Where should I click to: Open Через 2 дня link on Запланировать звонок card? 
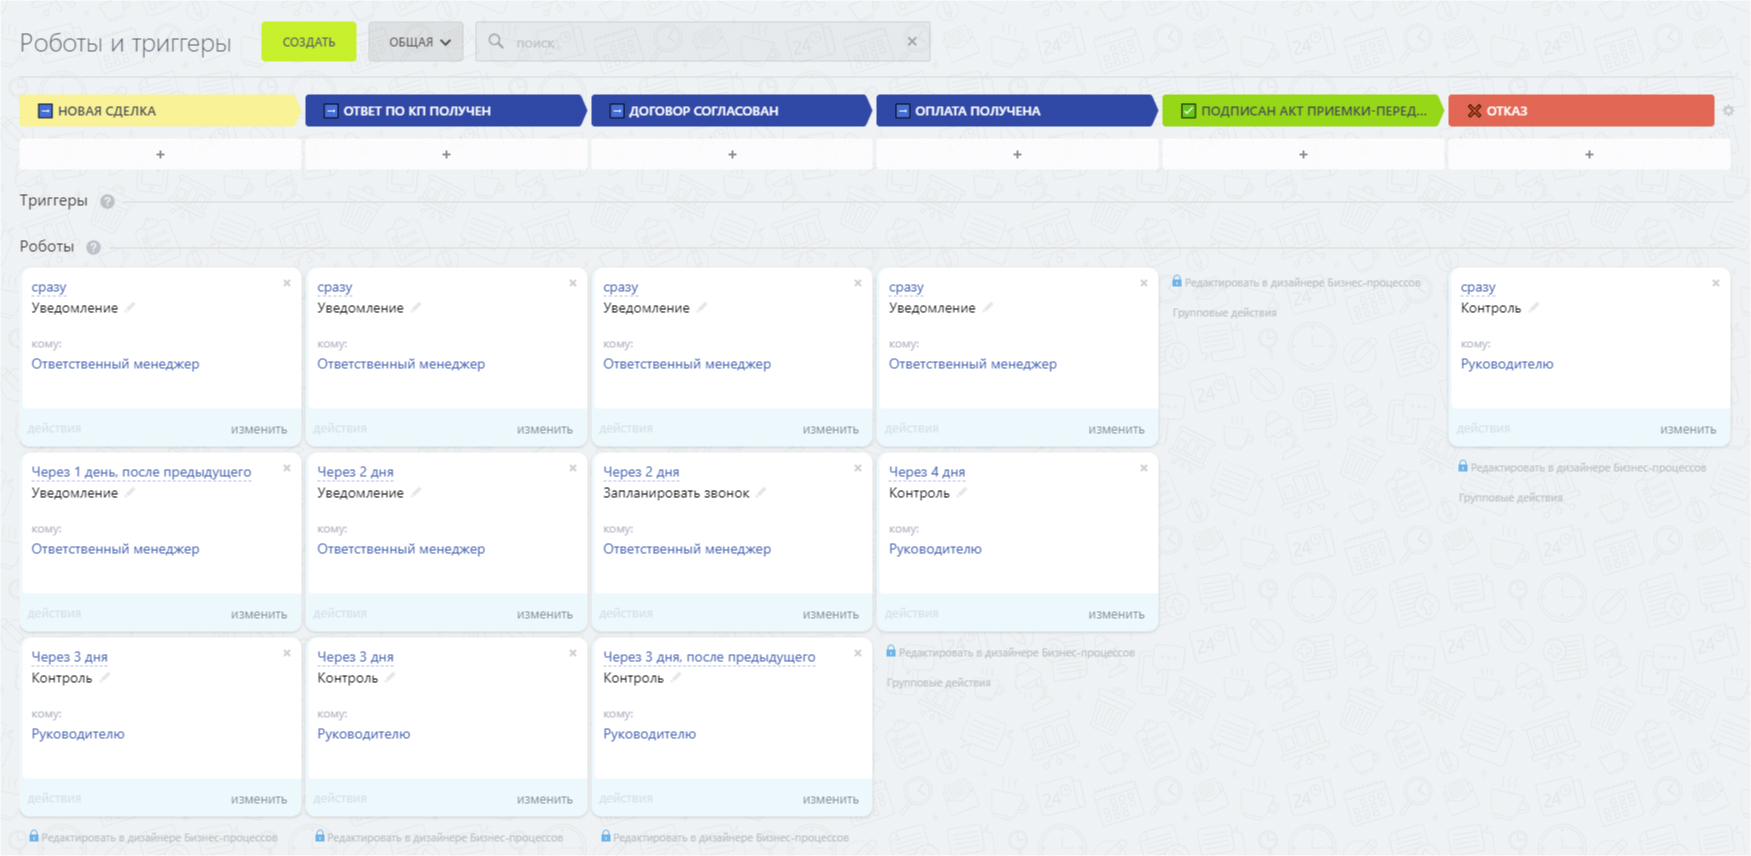coord(641,472)
